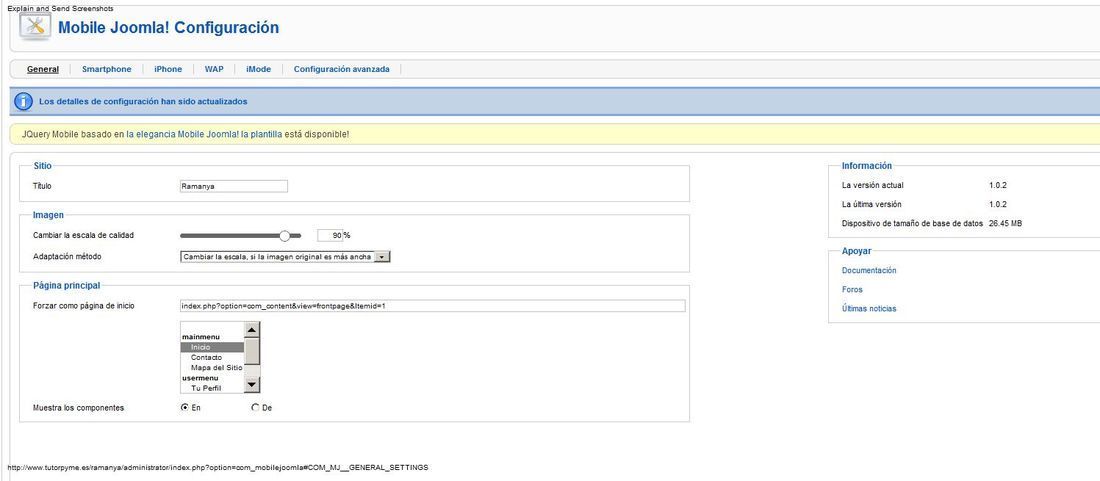
Task: Click the 'Muestra los componentes' label
Action: coord(79,408)
